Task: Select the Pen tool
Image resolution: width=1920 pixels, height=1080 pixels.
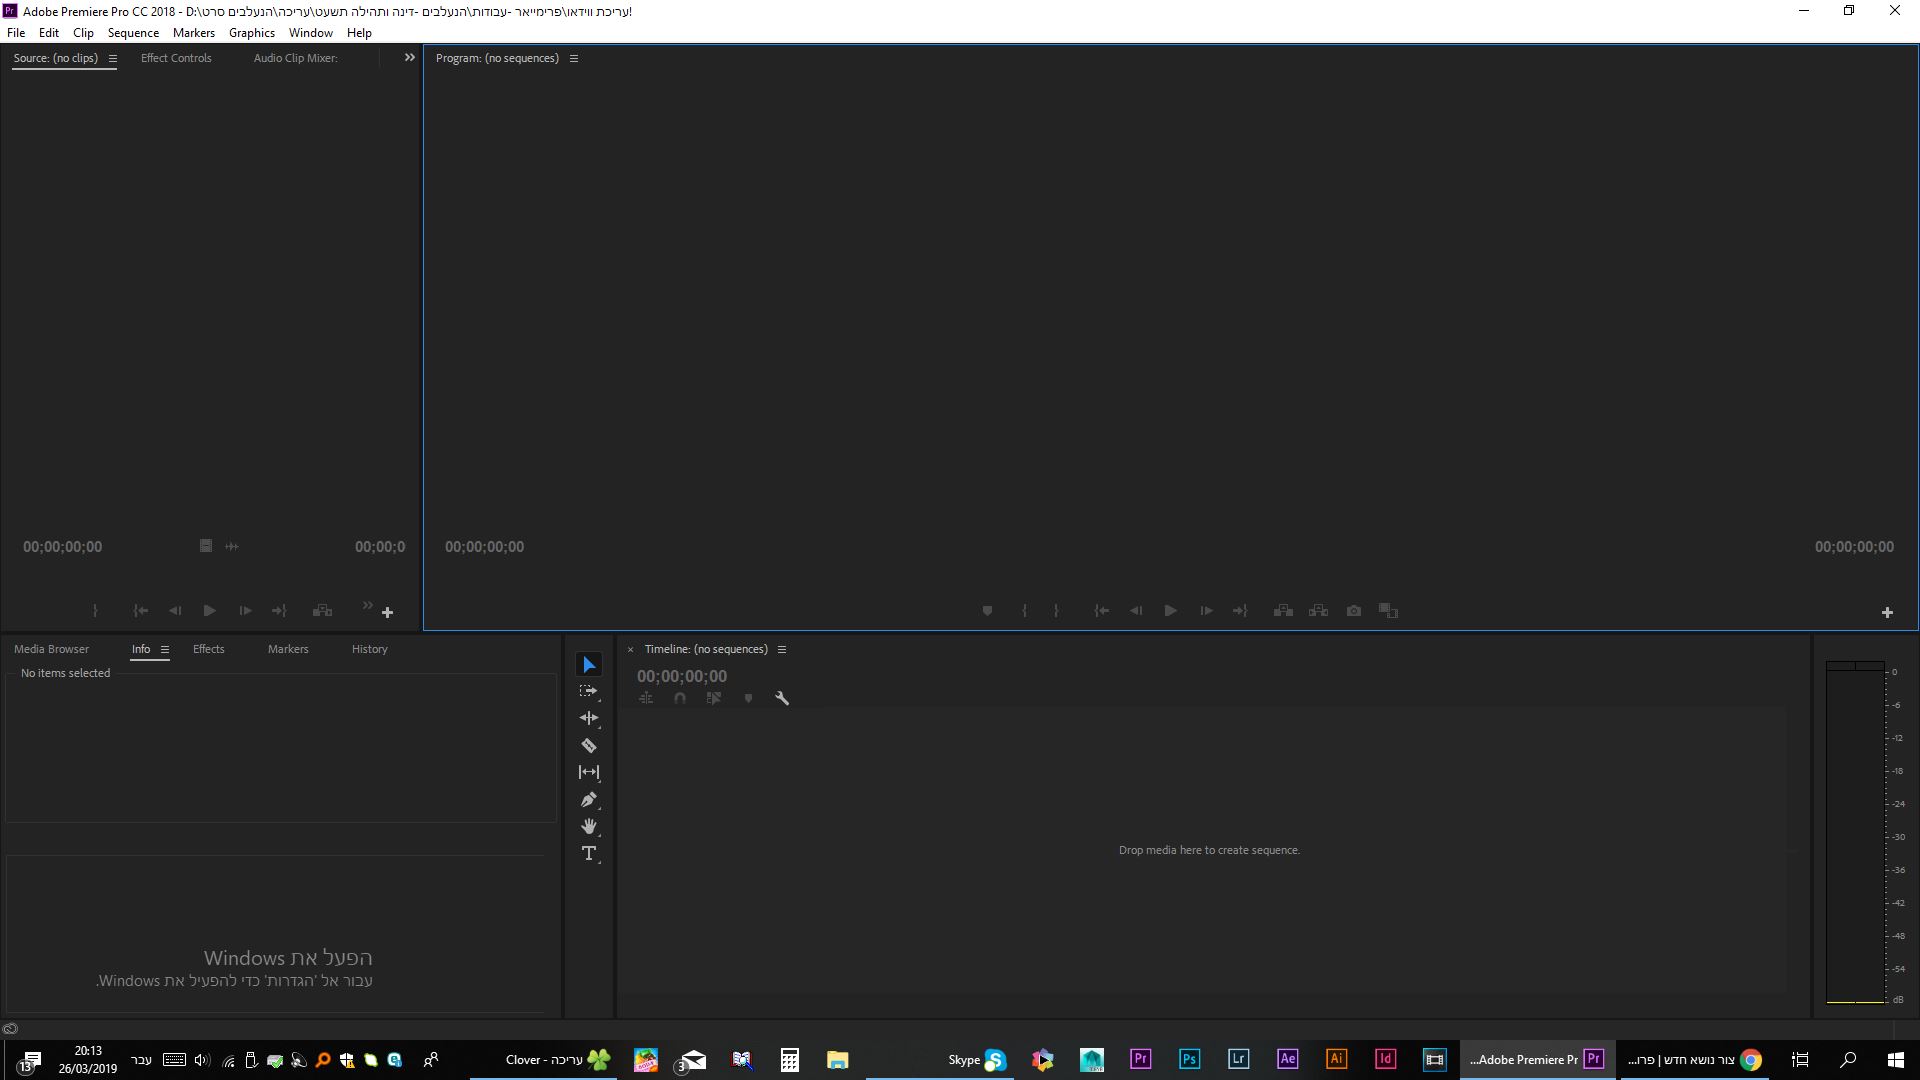Action: 589,800
